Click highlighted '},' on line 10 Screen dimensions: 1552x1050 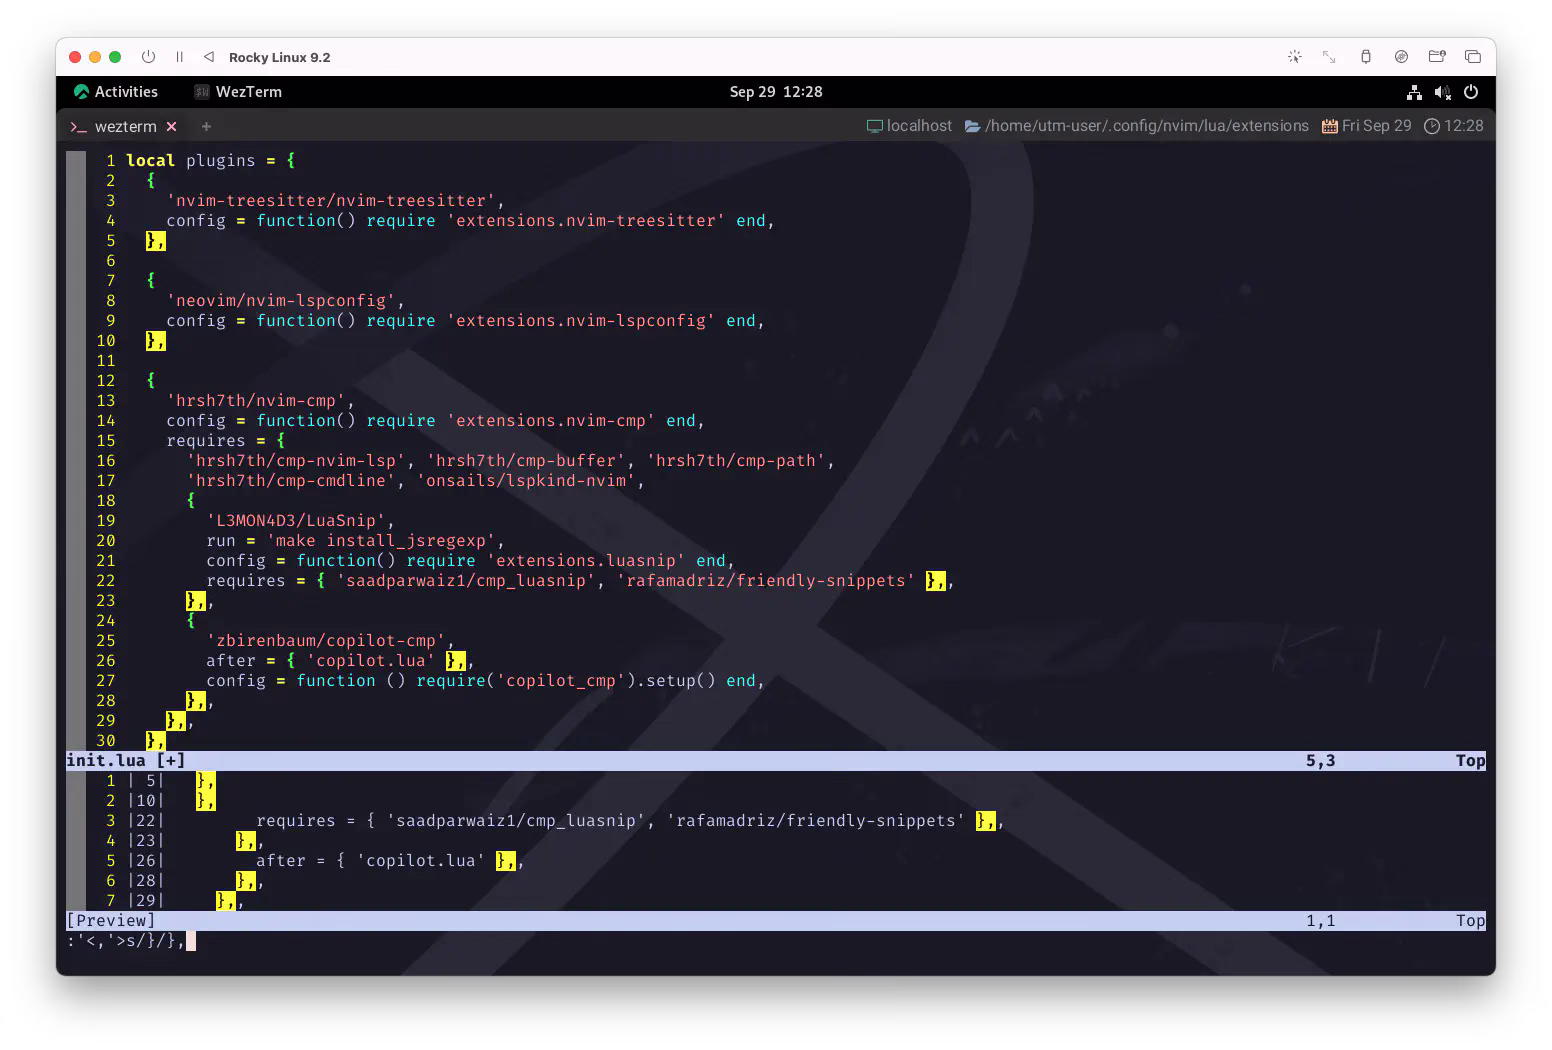click(x=155, y=341)
